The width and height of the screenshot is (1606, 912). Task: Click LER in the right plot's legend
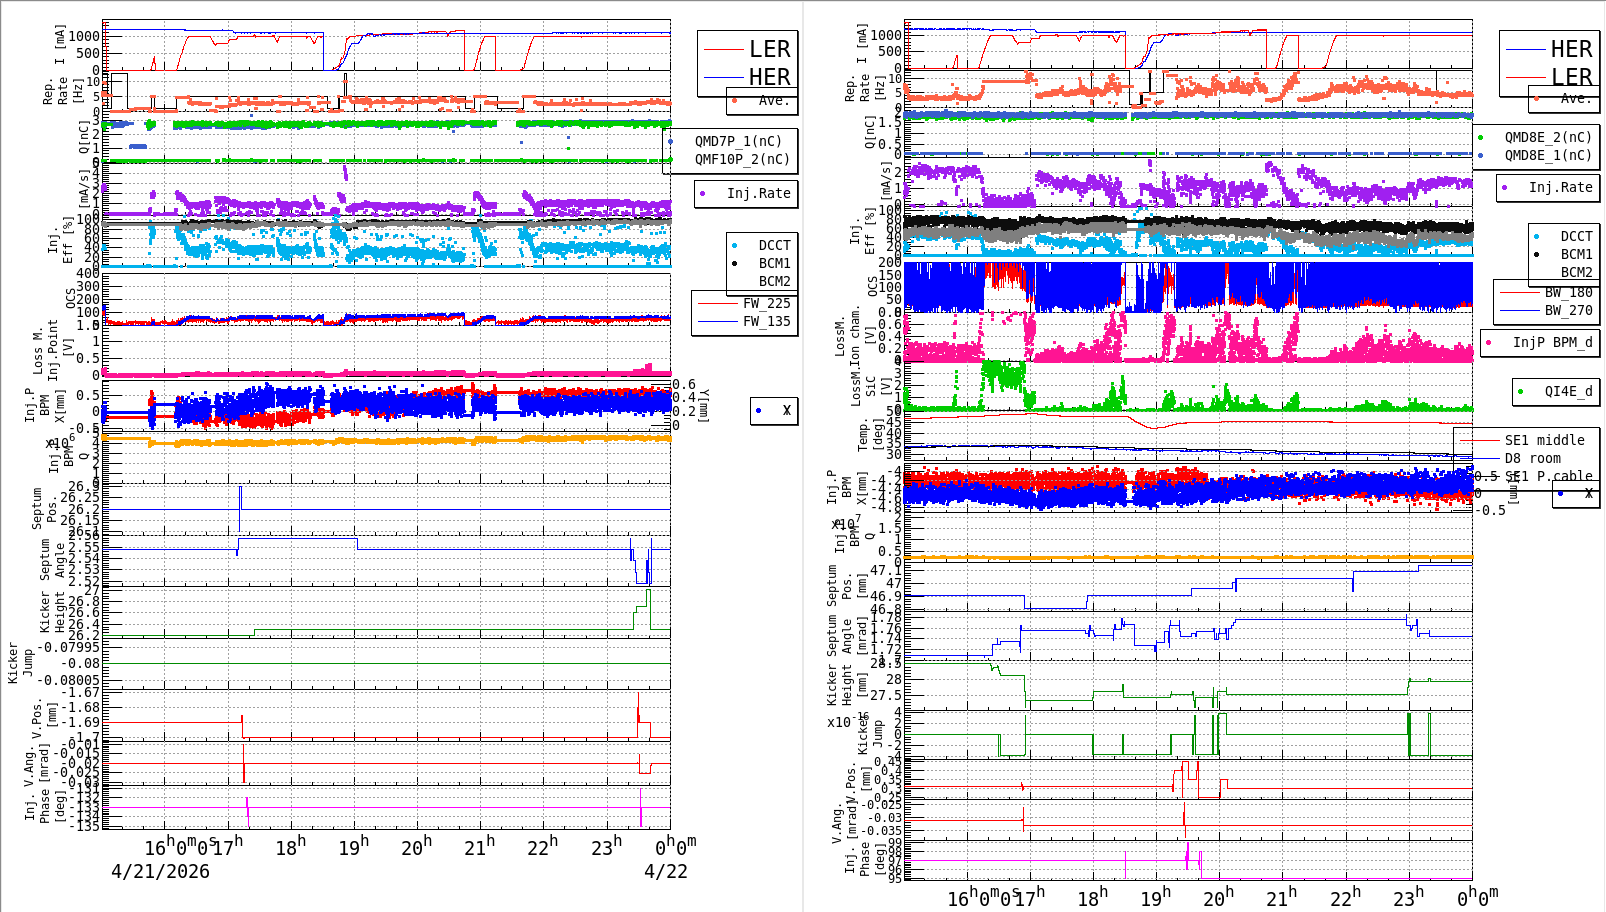point(1571,77)
